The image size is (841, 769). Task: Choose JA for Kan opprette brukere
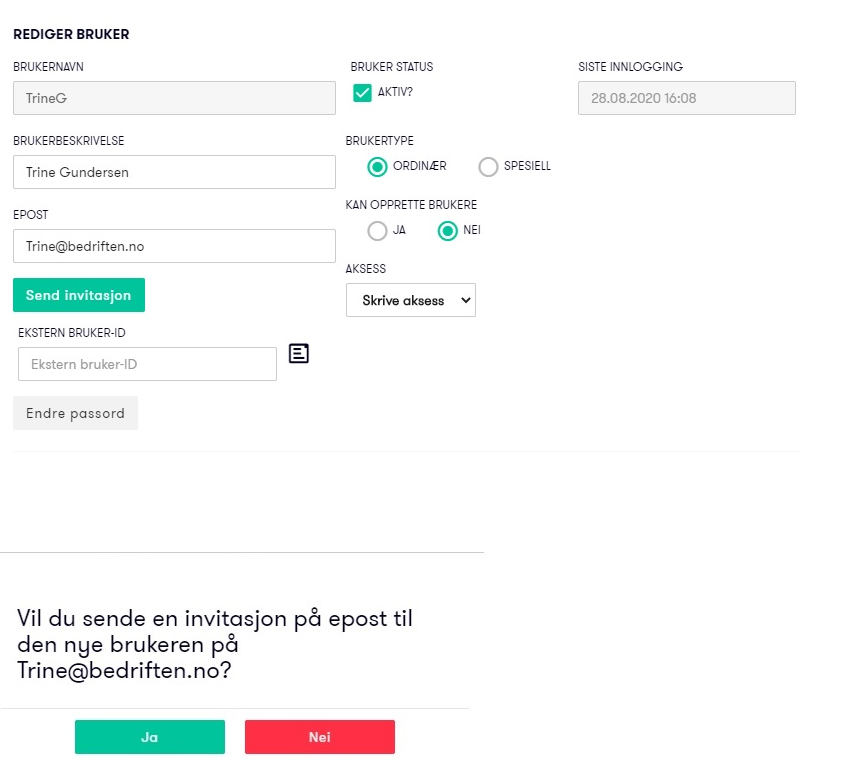pos(377,231)
